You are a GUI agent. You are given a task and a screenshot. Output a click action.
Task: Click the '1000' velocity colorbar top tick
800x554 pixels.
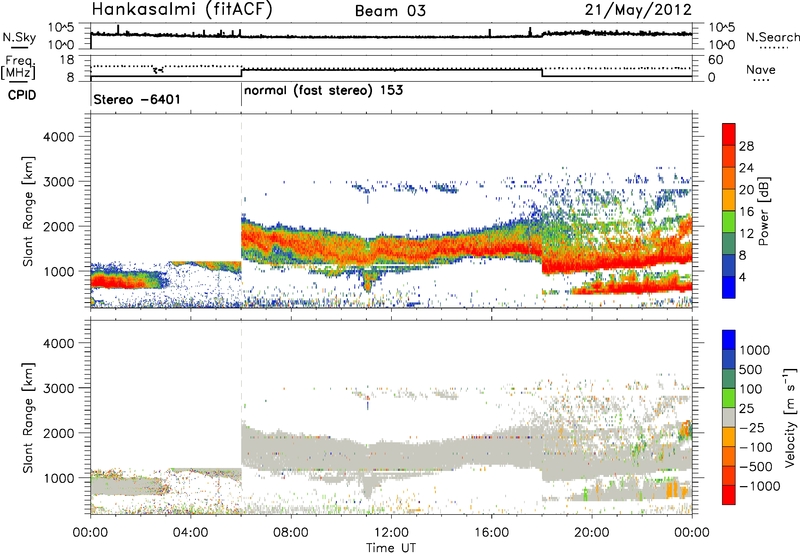click(754, 350)
